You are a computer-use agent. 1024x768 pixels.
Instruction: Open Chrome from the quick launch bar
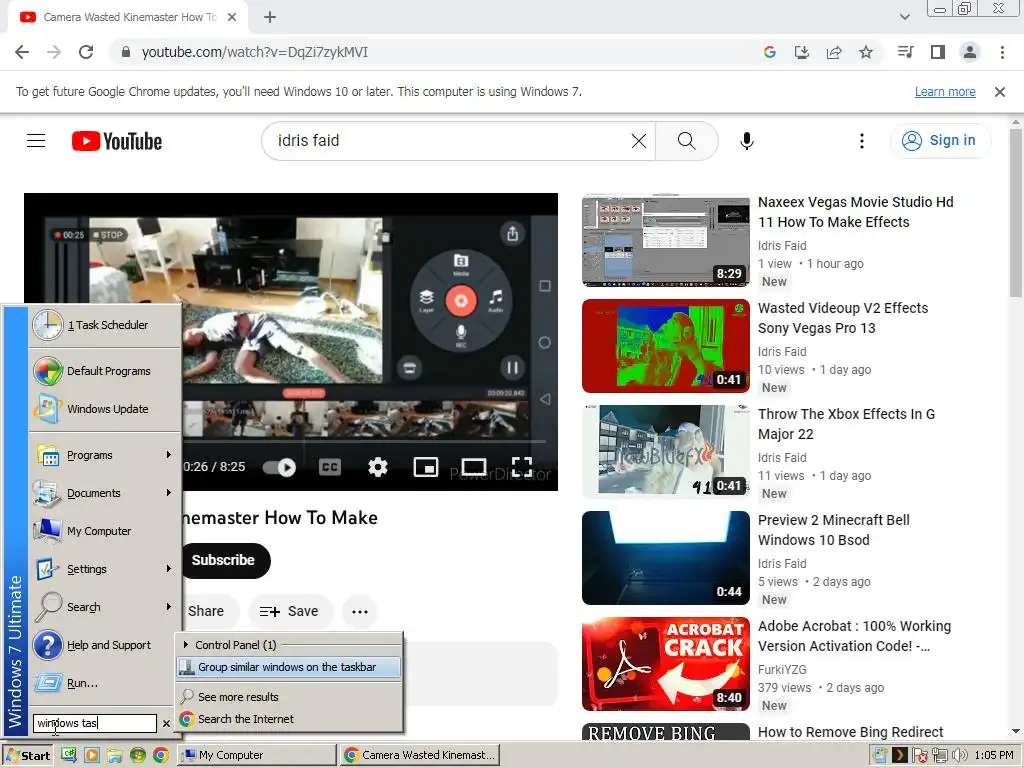[x=161, y=755]
